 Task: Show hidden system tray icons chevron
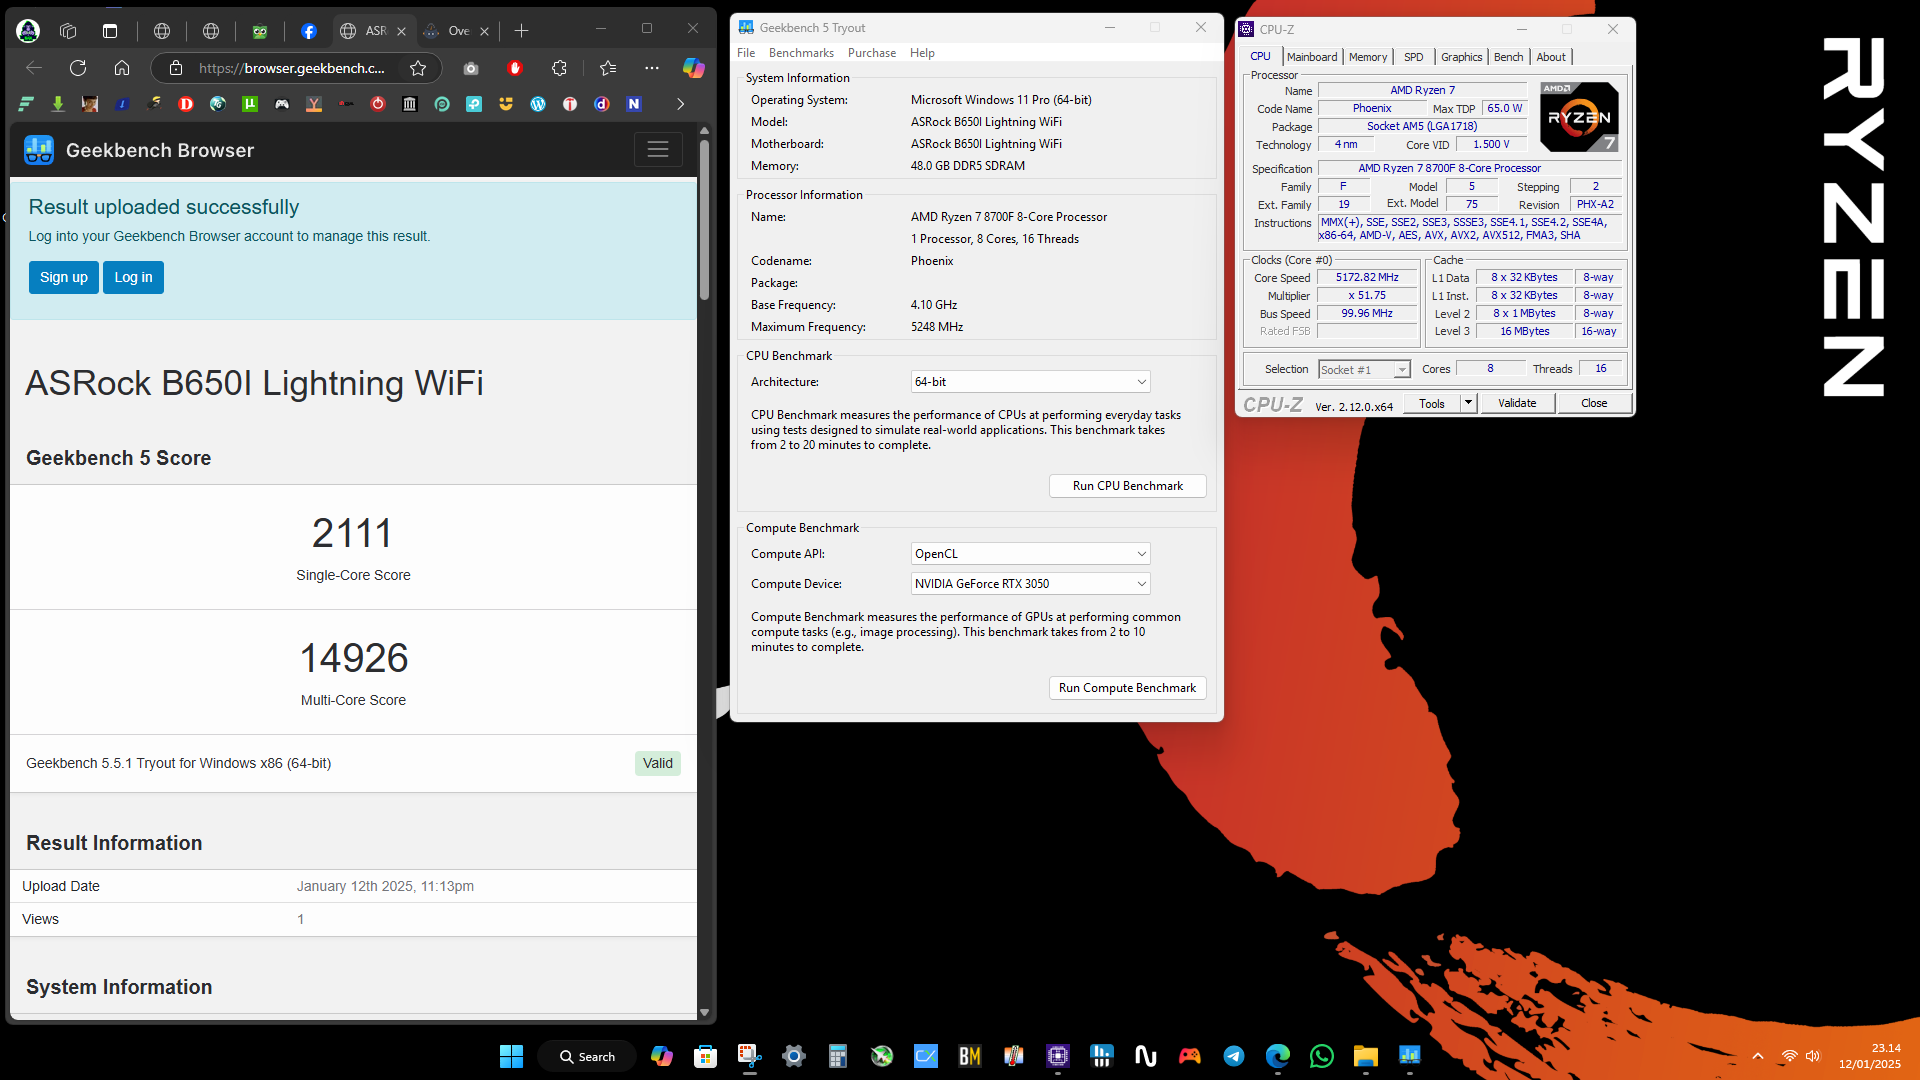coord(1758,1056)
